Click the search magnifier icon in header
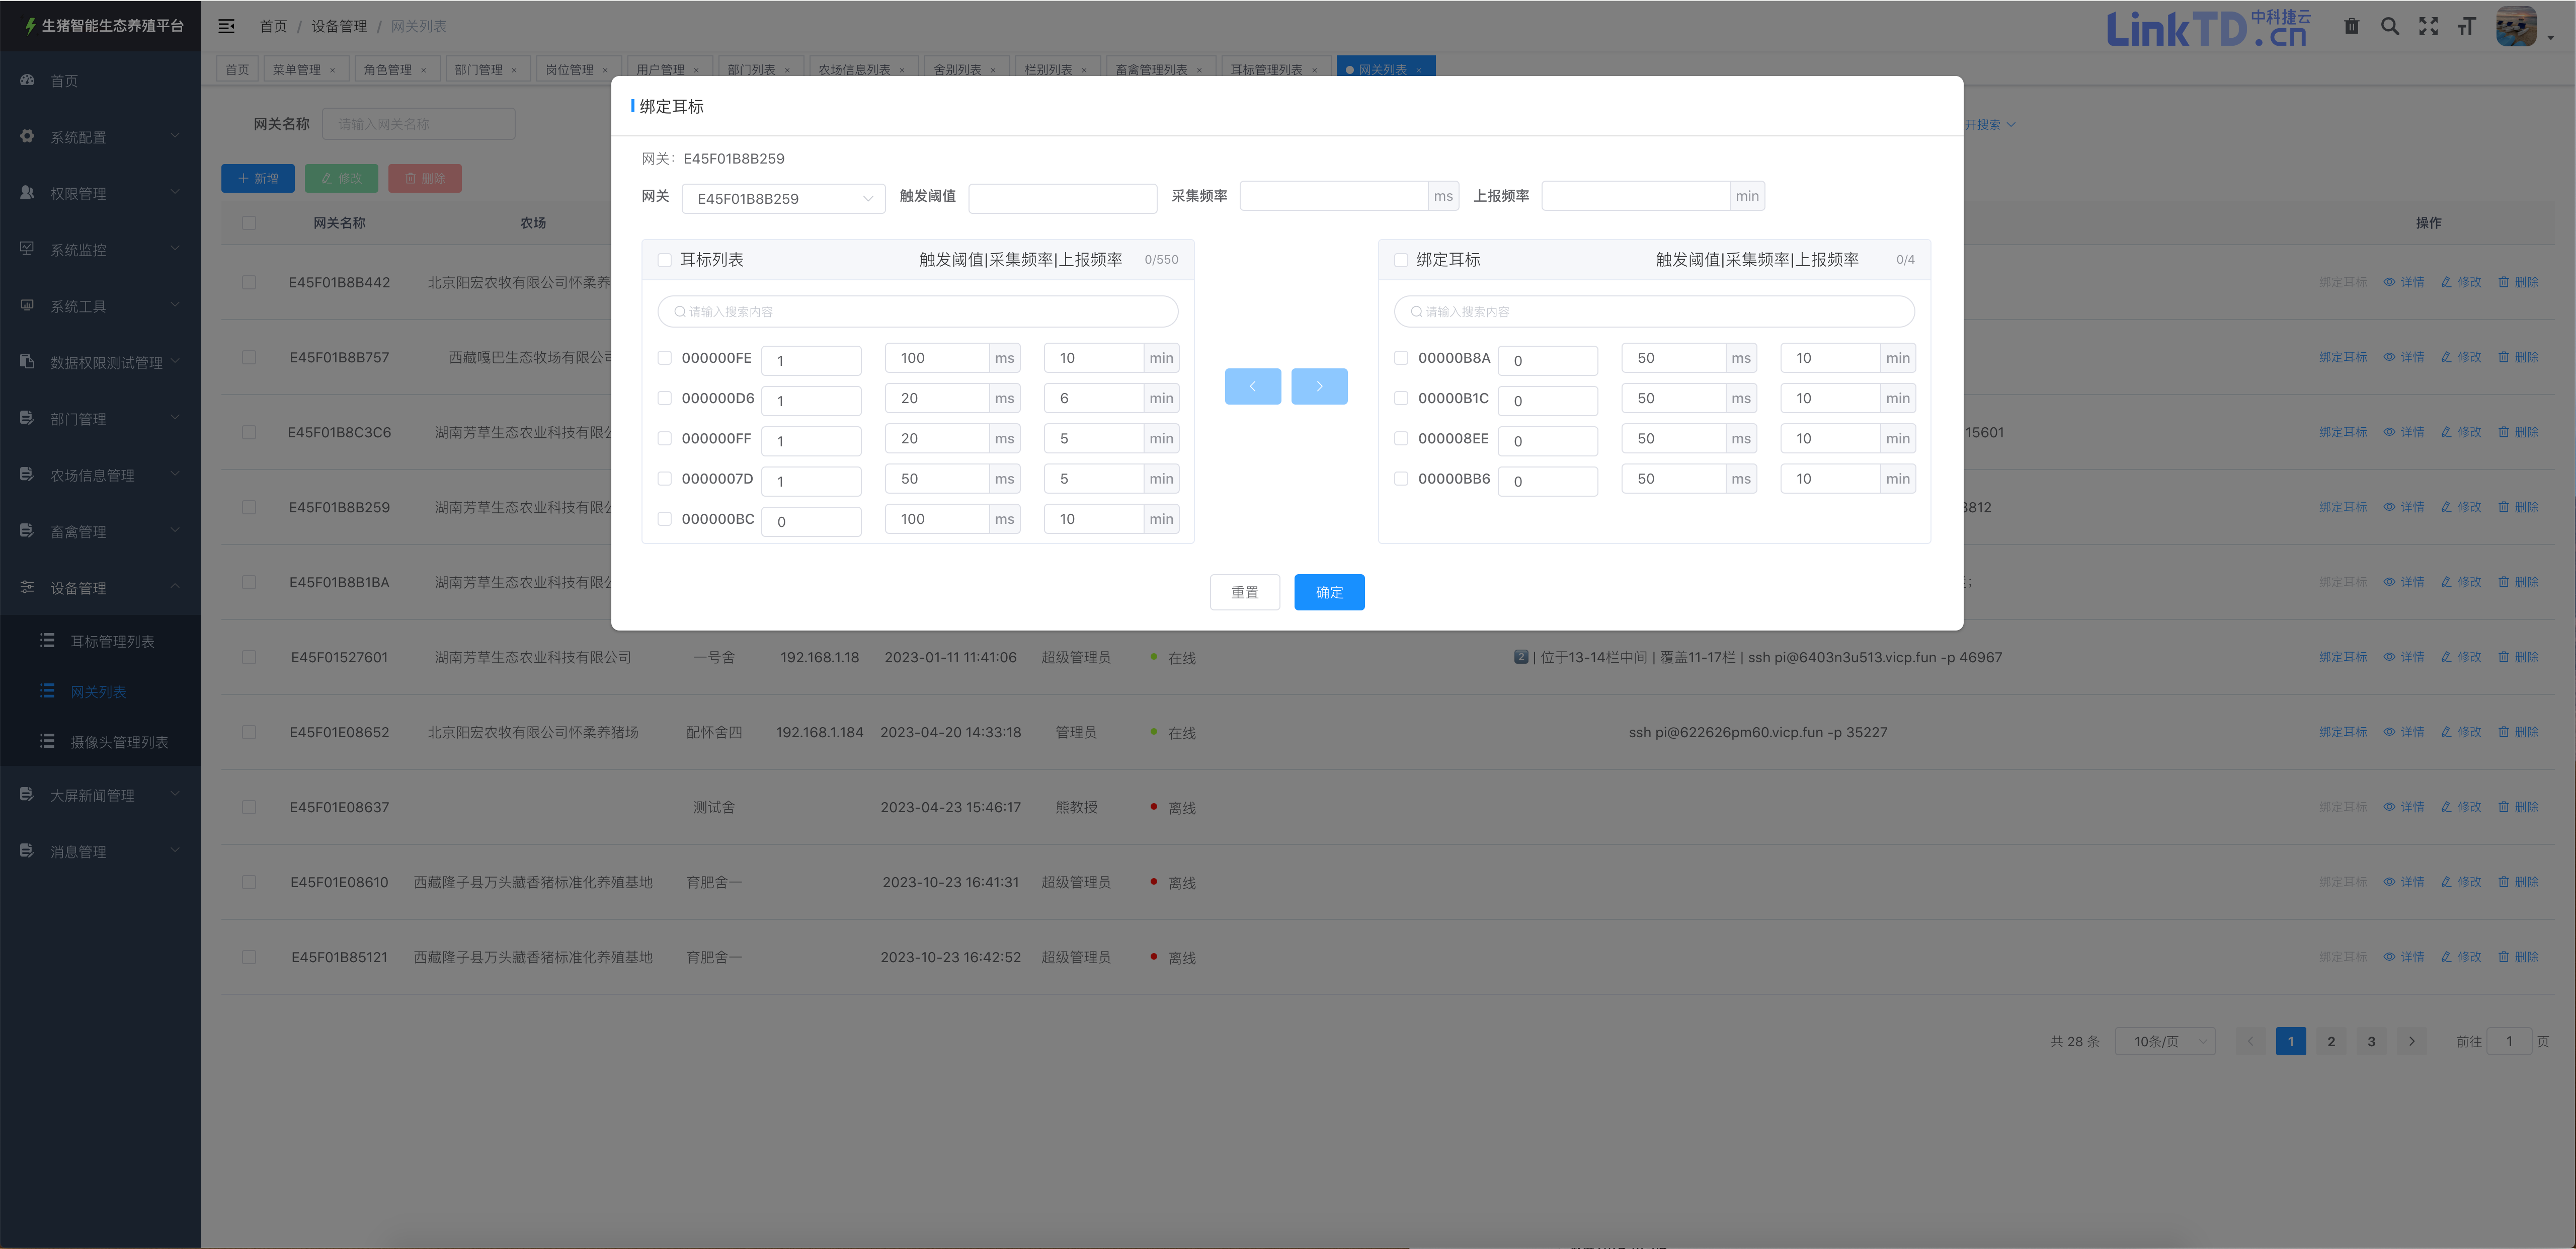The image size is (2576, 1249). coord(2389,27)
